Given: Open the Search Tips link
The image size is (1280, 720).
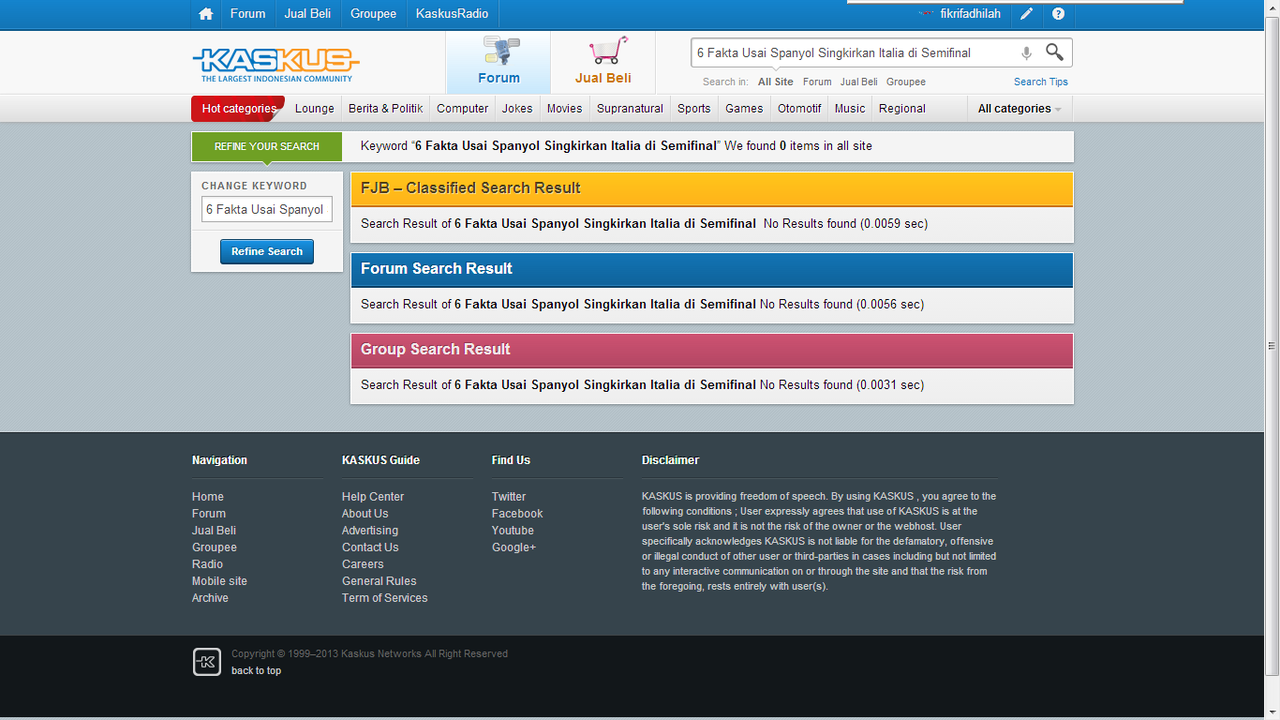Looking at the screenshot, I should click(1041, 82).
